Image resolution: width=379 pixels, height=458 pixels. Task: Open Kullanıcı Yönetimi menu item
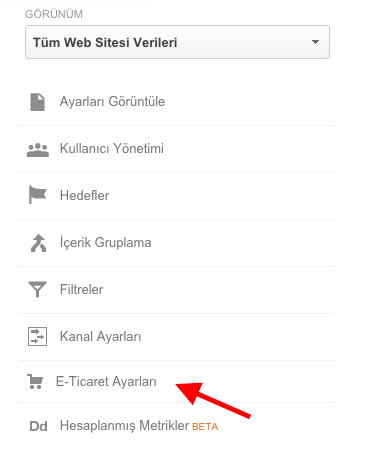pyautogui.click(x=177, y=149)
